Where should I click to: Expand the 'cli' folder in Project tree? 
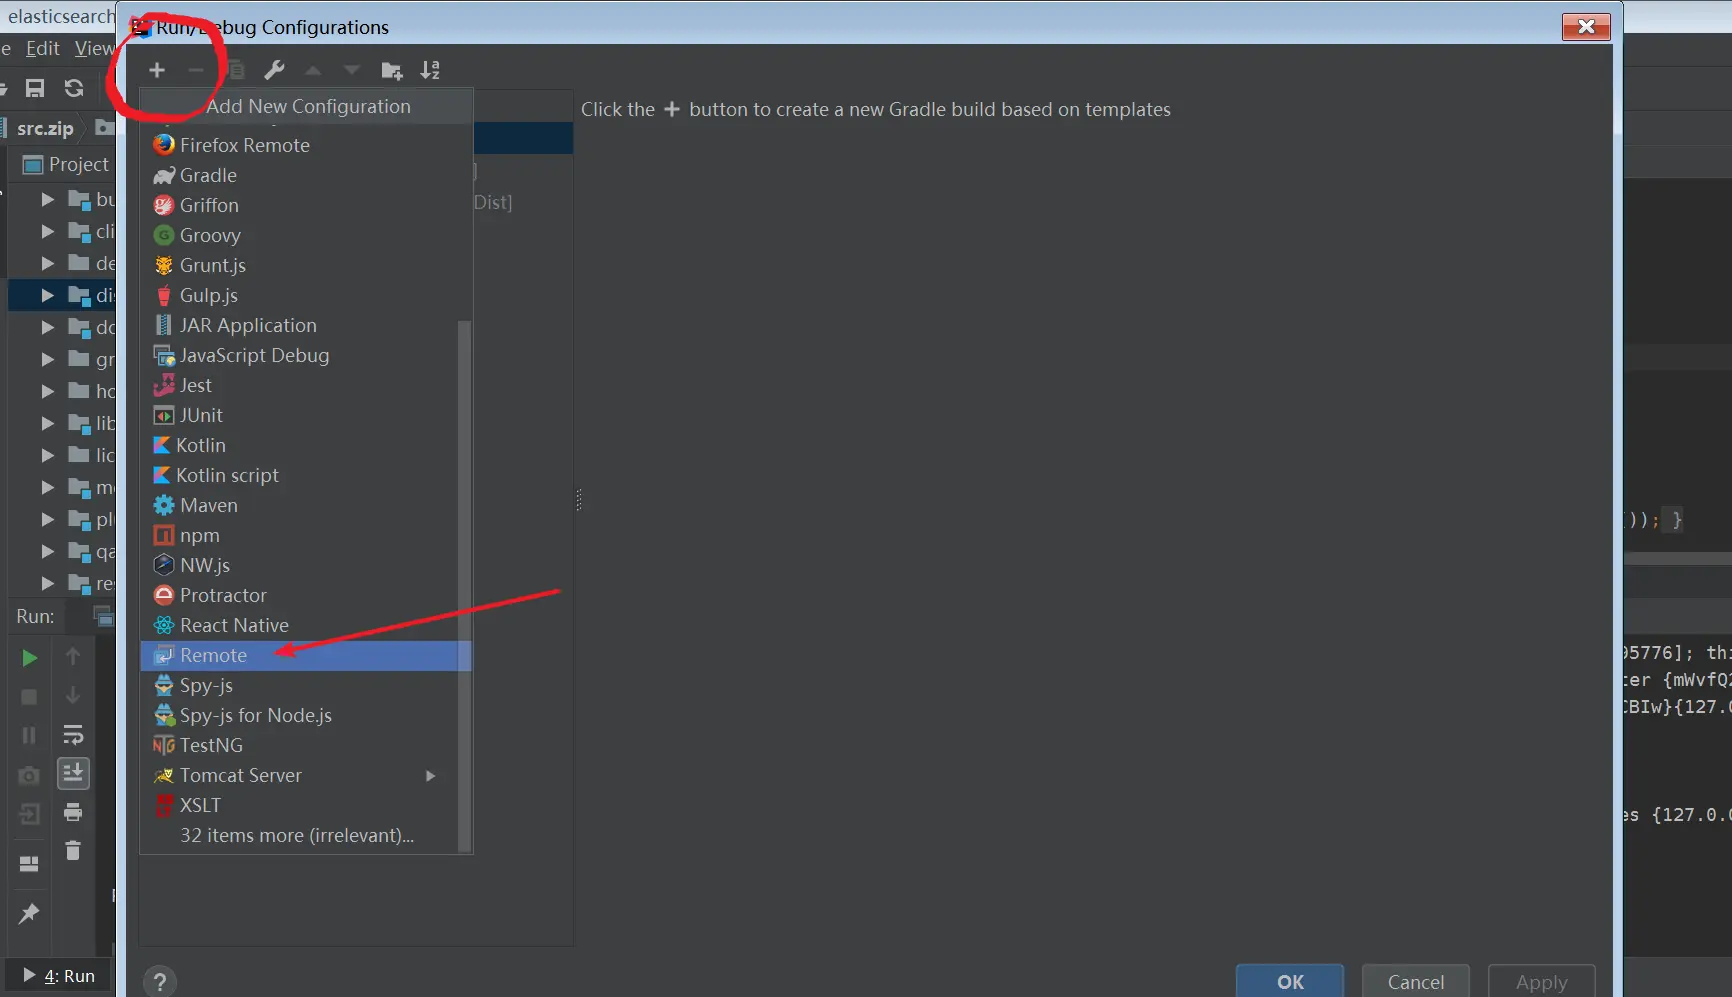click(47, 231)
